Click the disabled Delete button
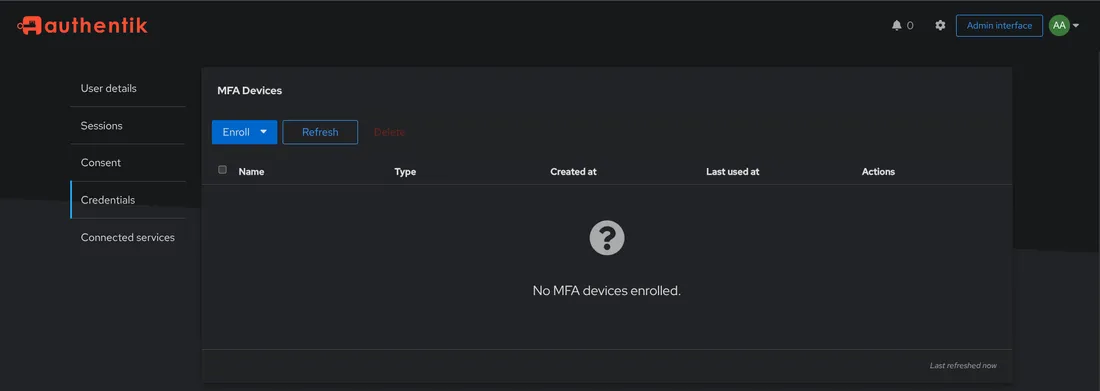This screenshot has width=1100, height=391. 389,132
